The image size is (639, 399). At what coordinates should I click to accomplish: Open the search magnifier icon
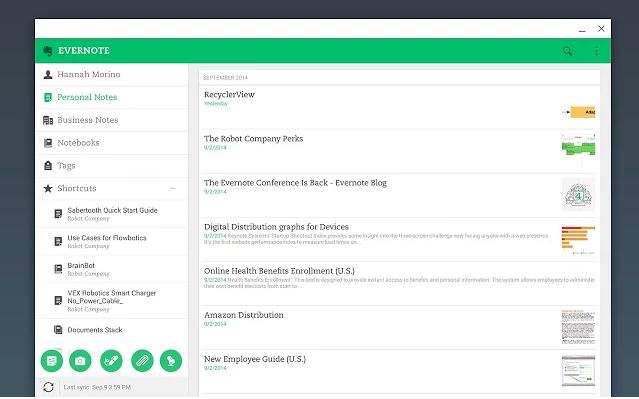point(567,51)
